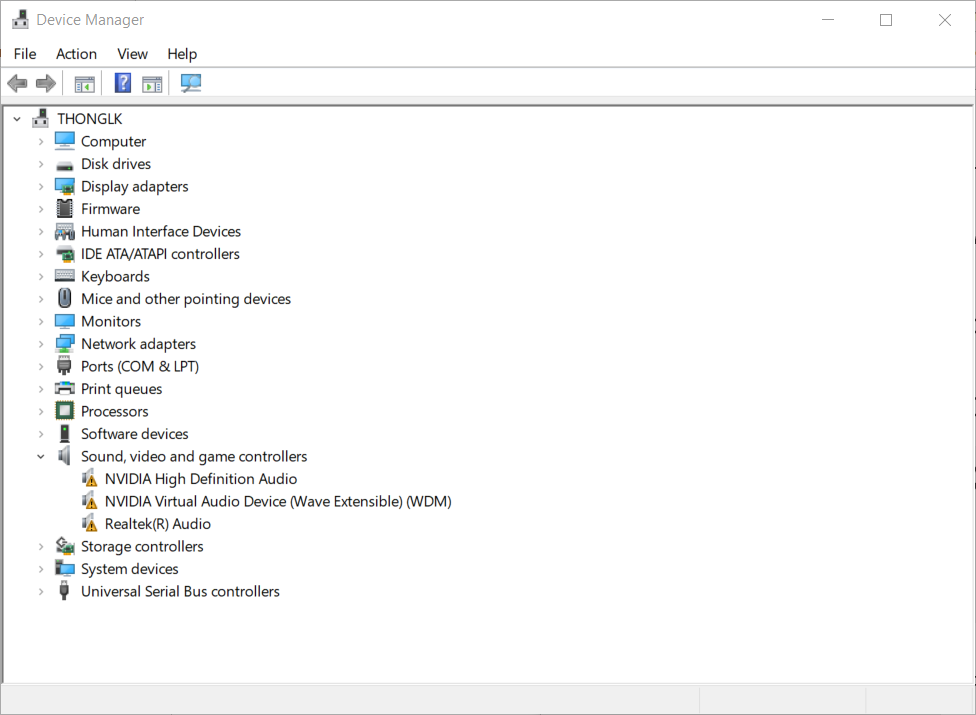
Task: Click Scan for hardware changes icon
Action: tap(190, 83)
